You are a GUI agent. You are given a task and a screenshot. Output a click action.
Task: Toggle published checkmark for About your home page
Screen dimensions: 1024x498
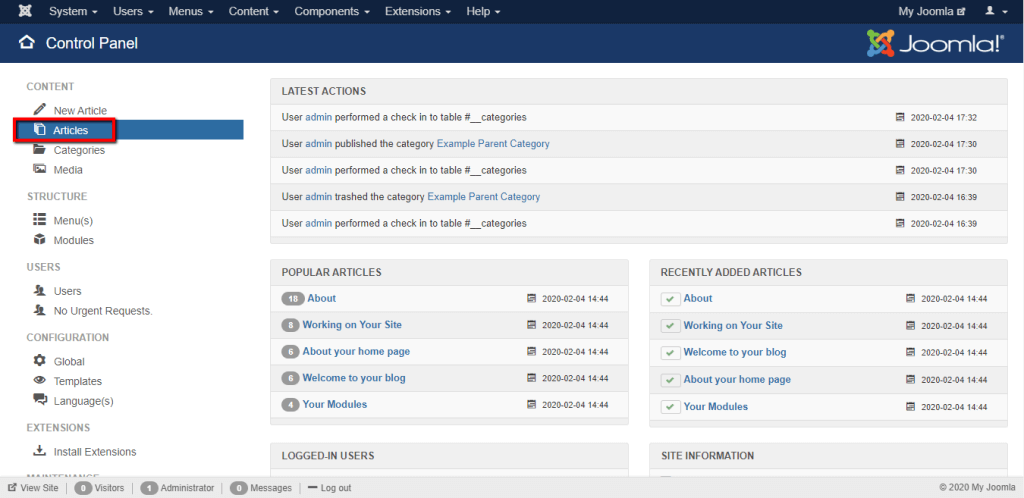(x=671, y=380)
